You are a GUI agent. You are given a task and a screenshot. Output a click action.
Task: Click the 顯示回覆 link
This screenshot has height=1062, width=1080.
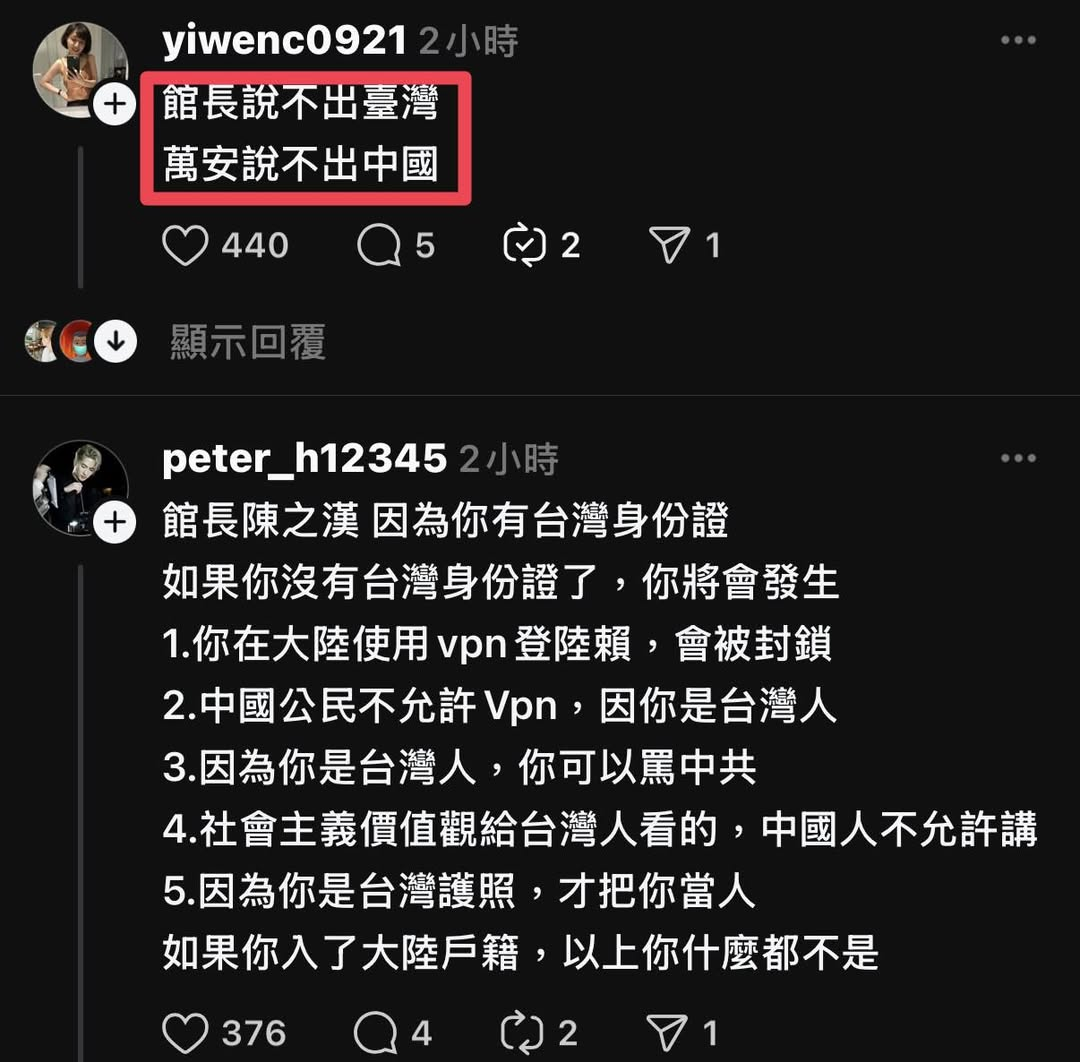tap(248, 342)
